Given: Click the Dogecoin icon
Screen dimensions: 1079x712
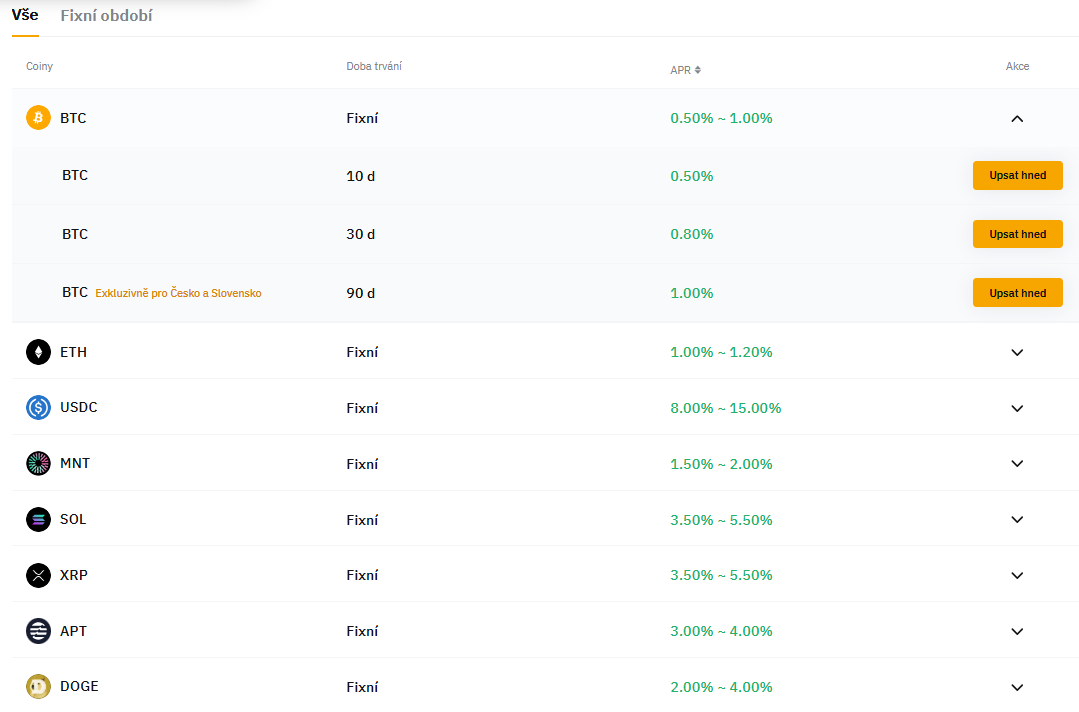Looking at the screenshot, I should (x=38, y=687).
